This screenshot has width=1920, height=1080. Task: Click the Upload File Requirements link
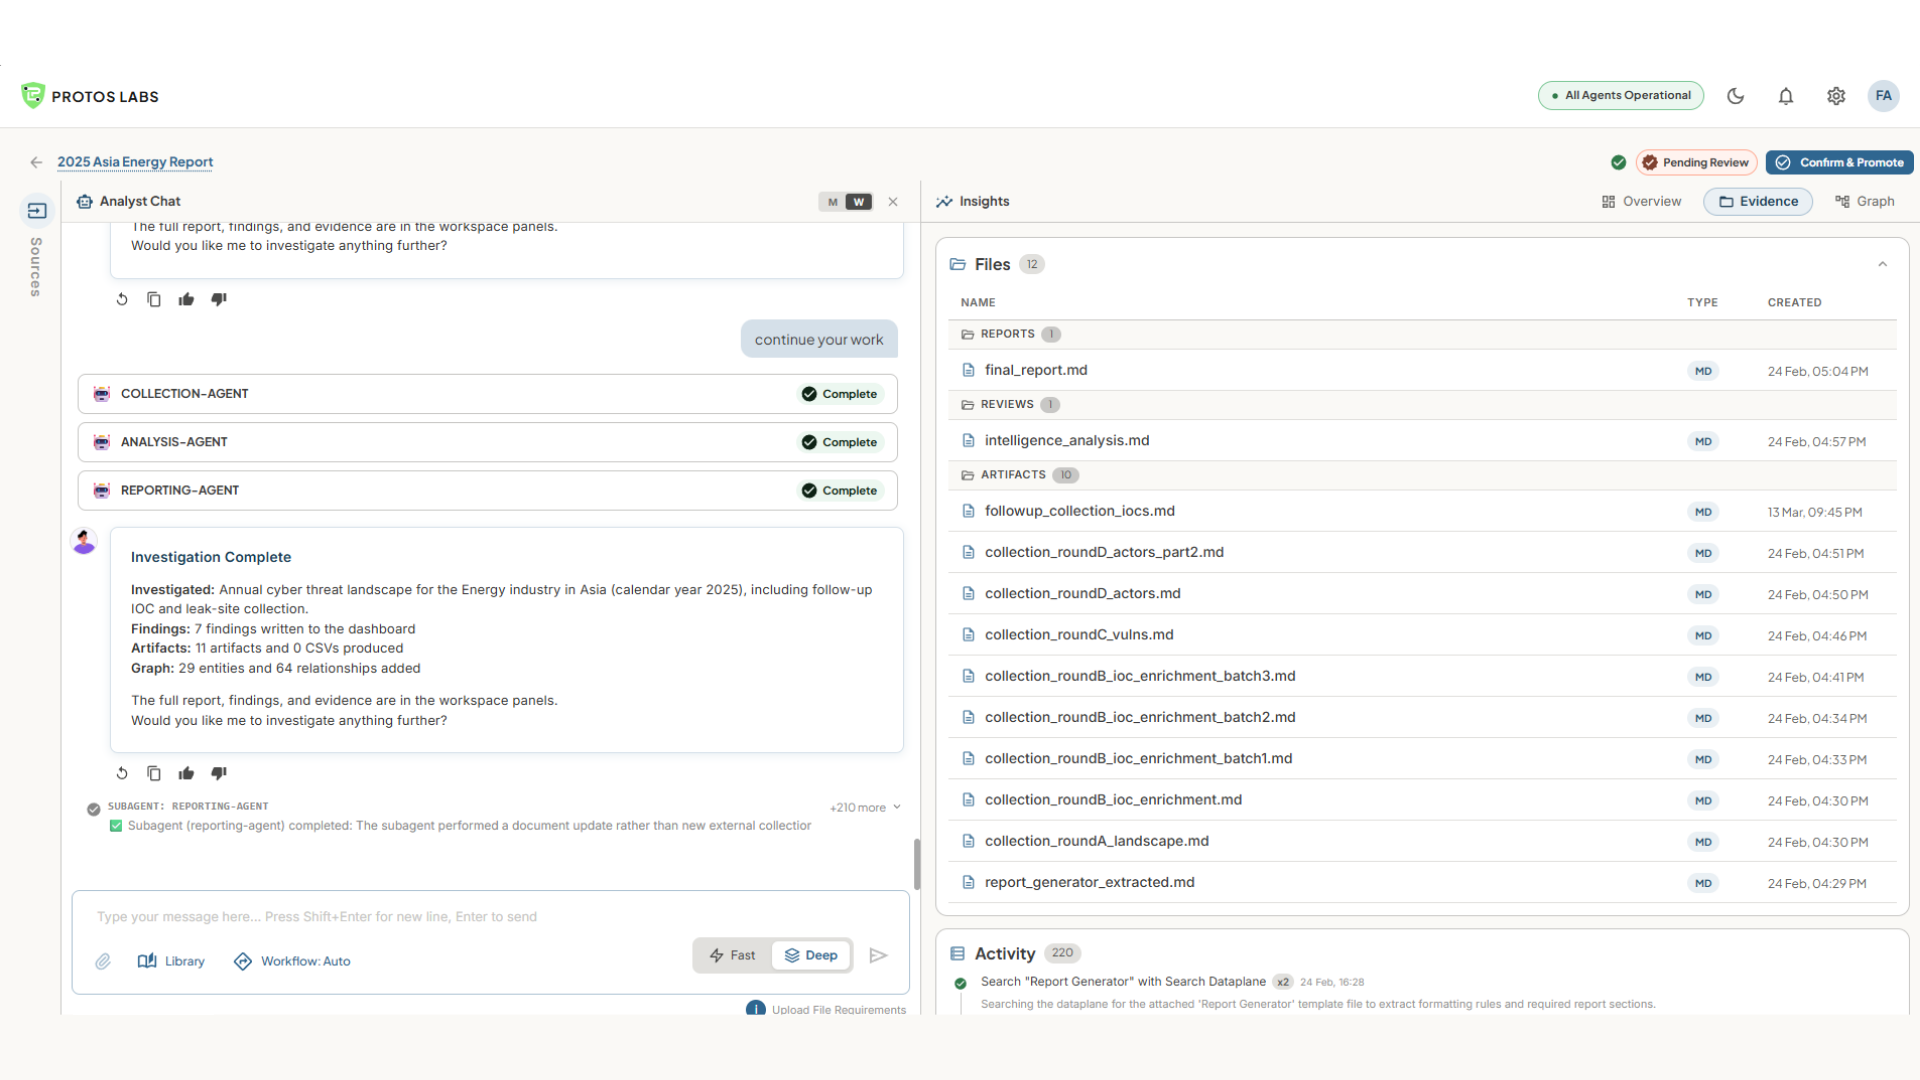[838, 1009]
